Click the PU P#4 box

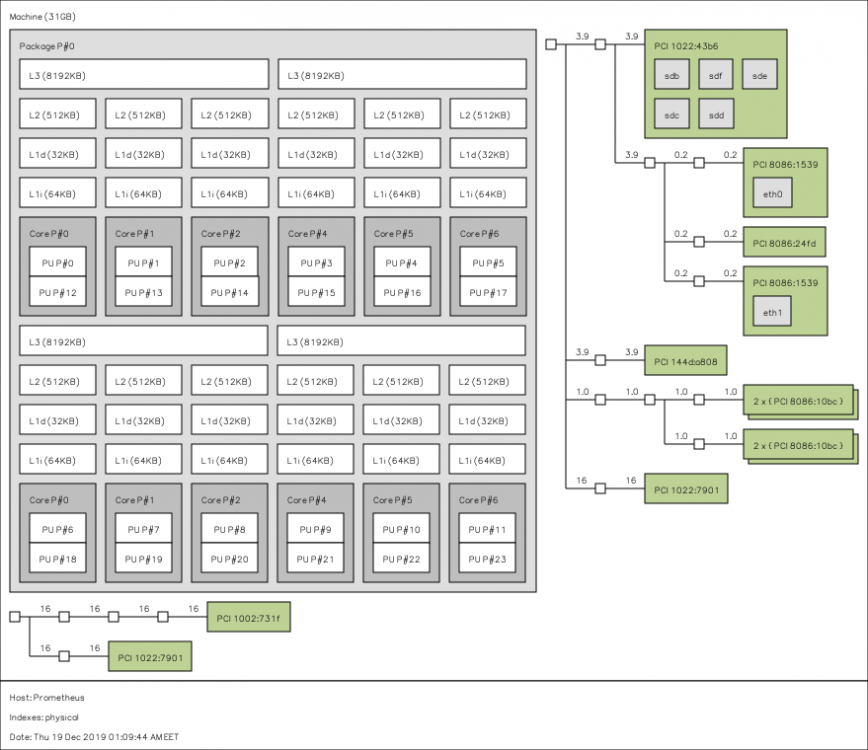402,262
